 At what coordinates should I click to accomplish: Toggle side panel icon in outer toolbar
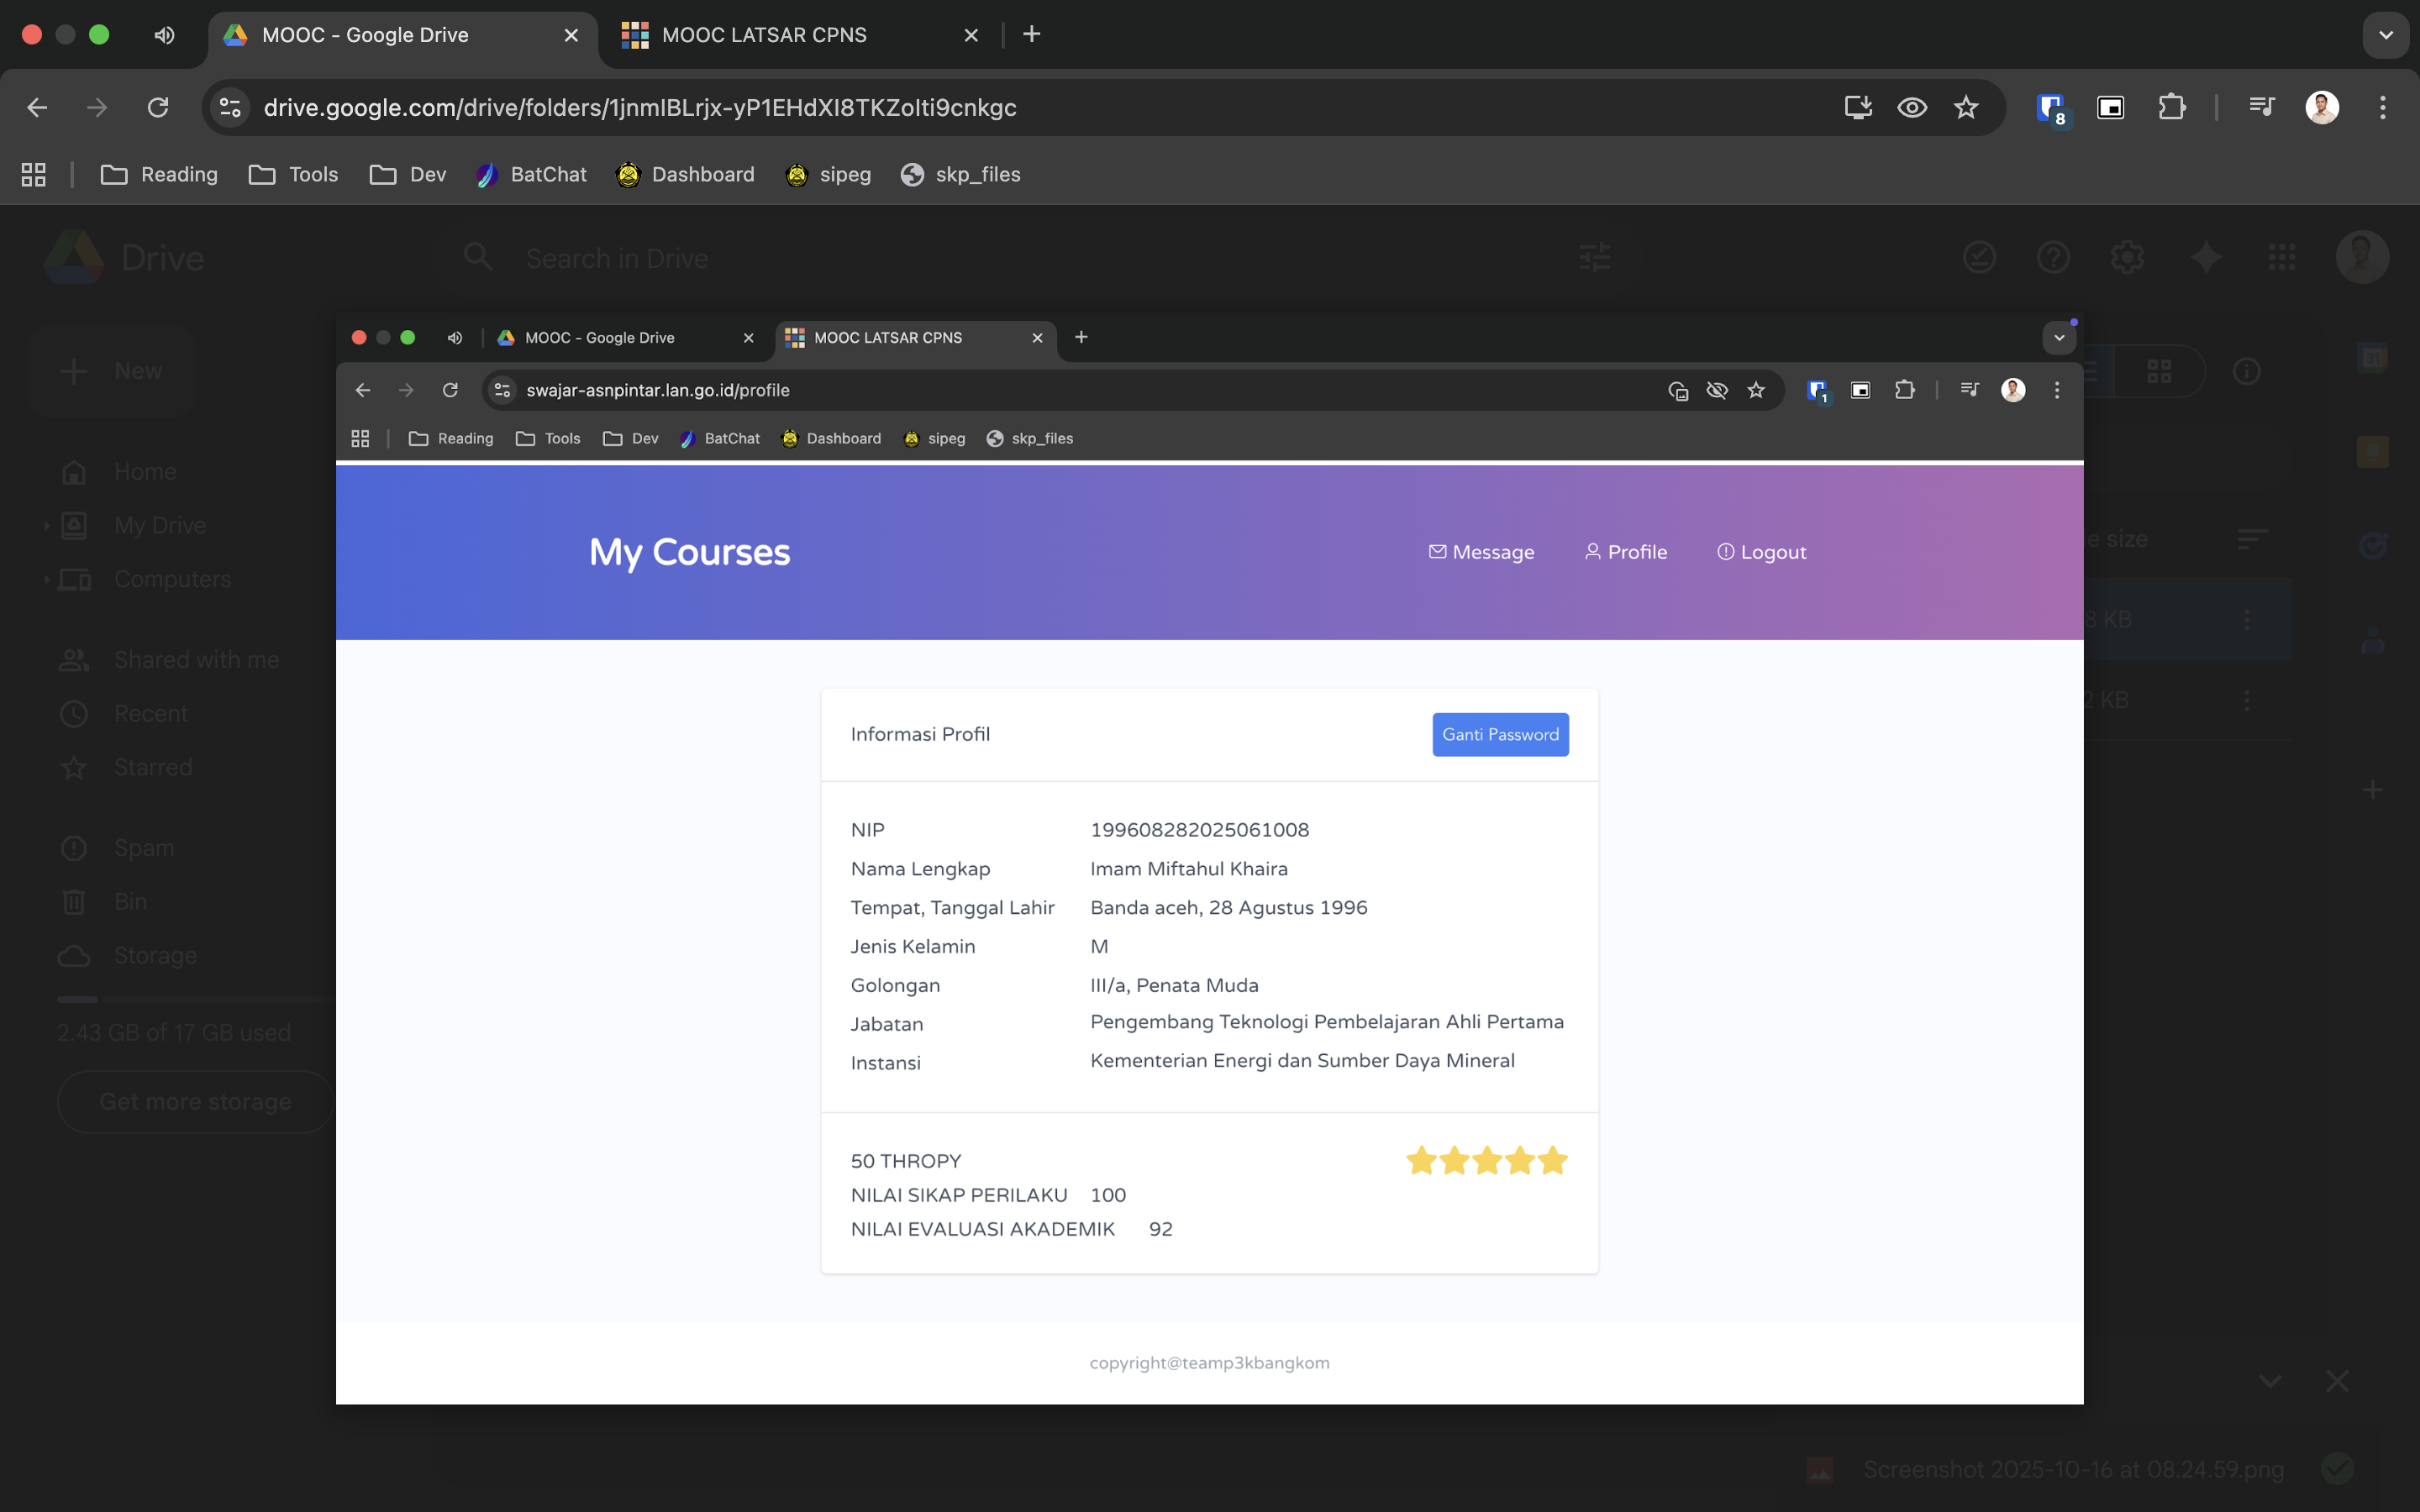2110,107
